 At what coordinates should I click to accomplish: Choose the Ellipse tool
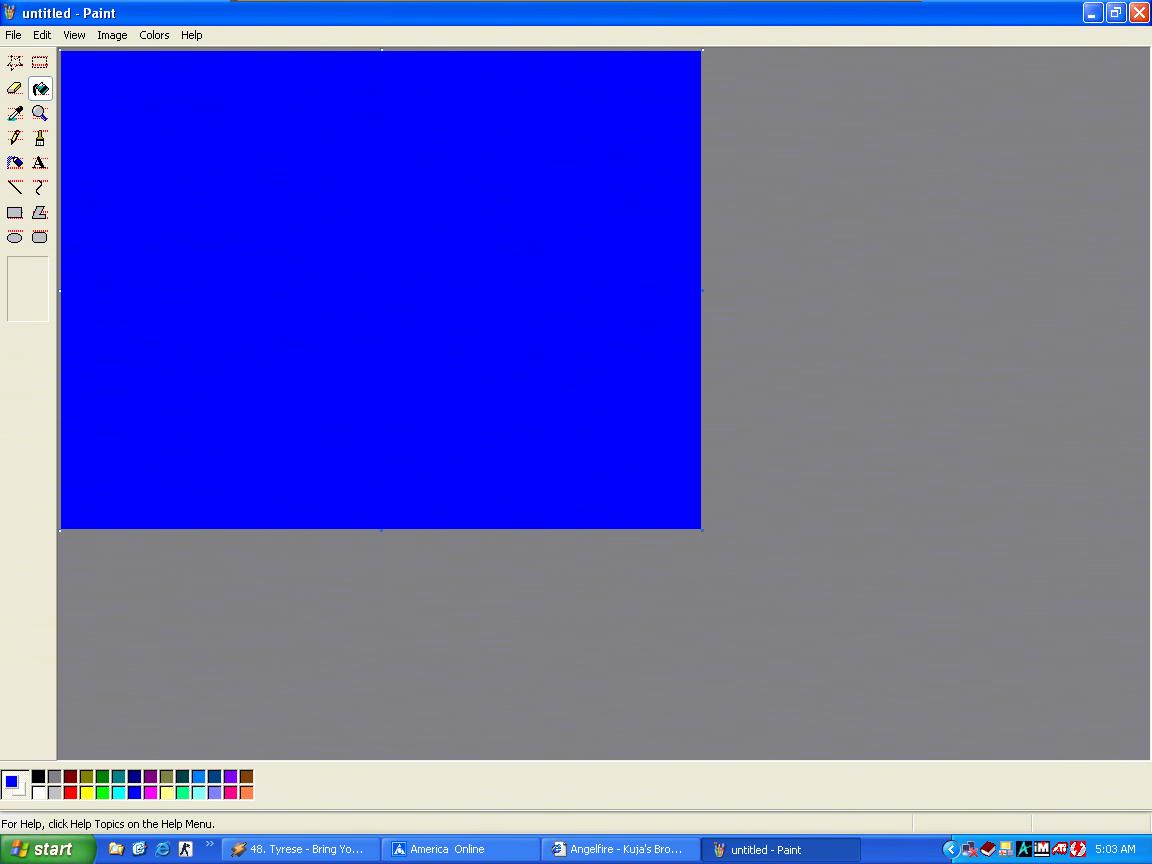[15, 237]
